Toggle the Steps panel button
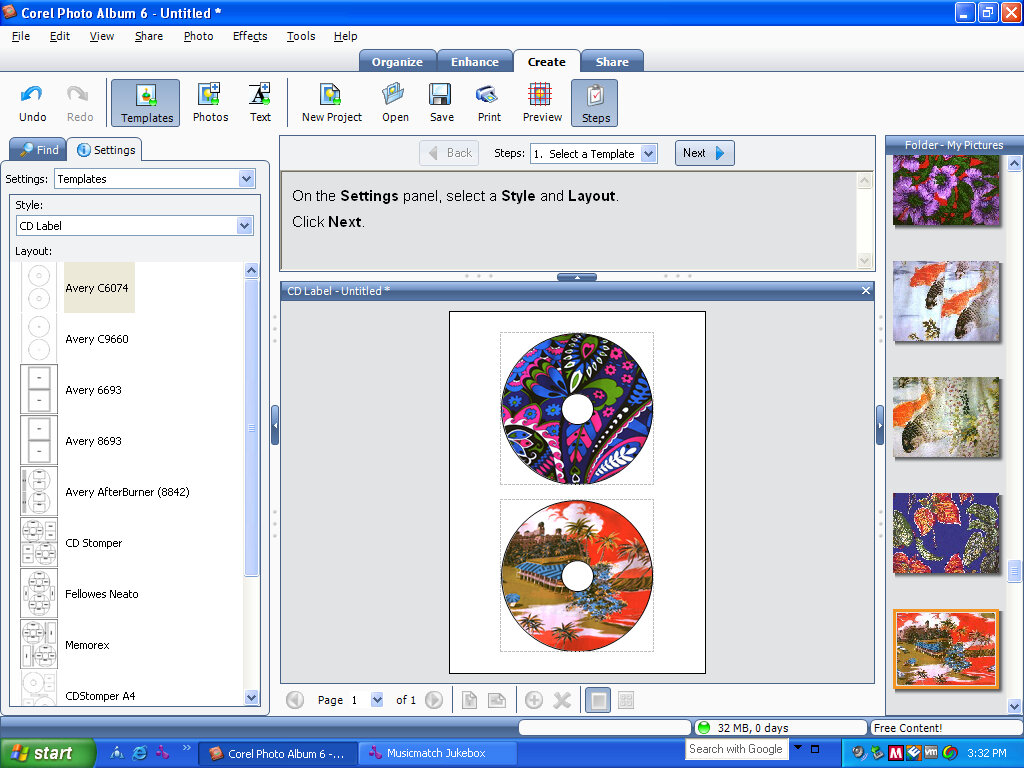 pyautogui.click(x=595, y=103)
